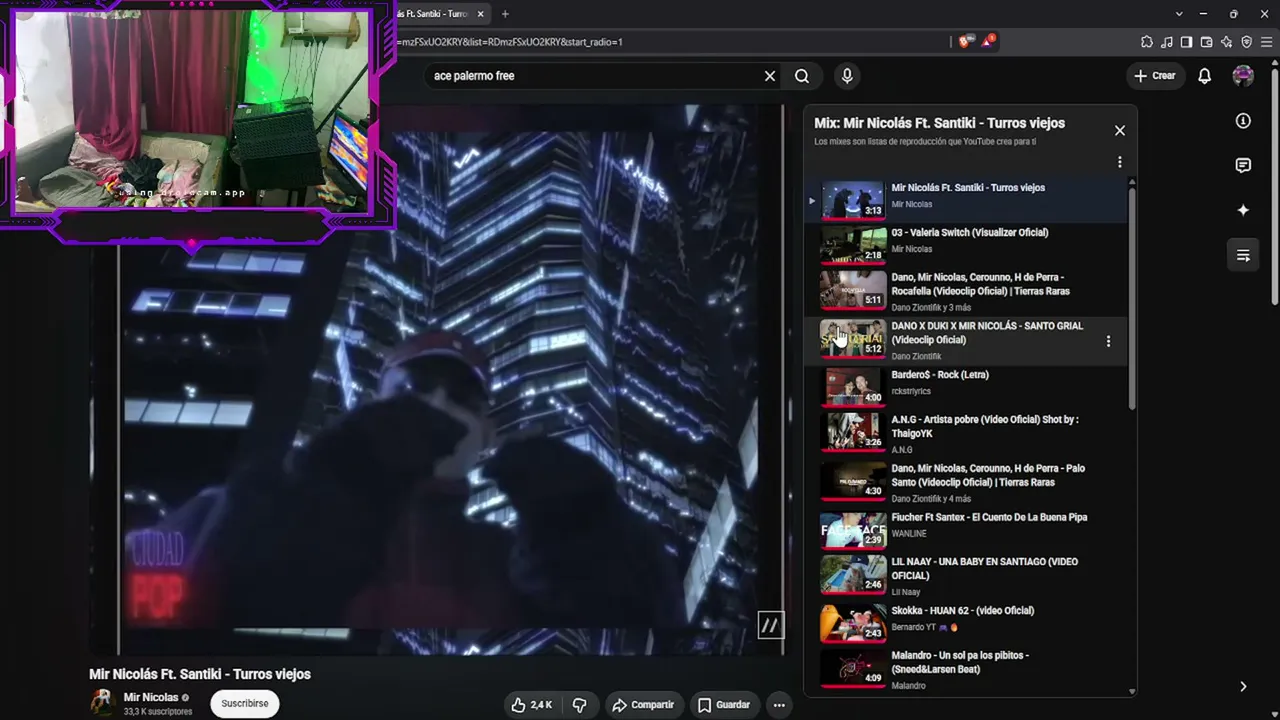
Task: Click the playlist scroll down arrow
Action: click(1132, 691)
